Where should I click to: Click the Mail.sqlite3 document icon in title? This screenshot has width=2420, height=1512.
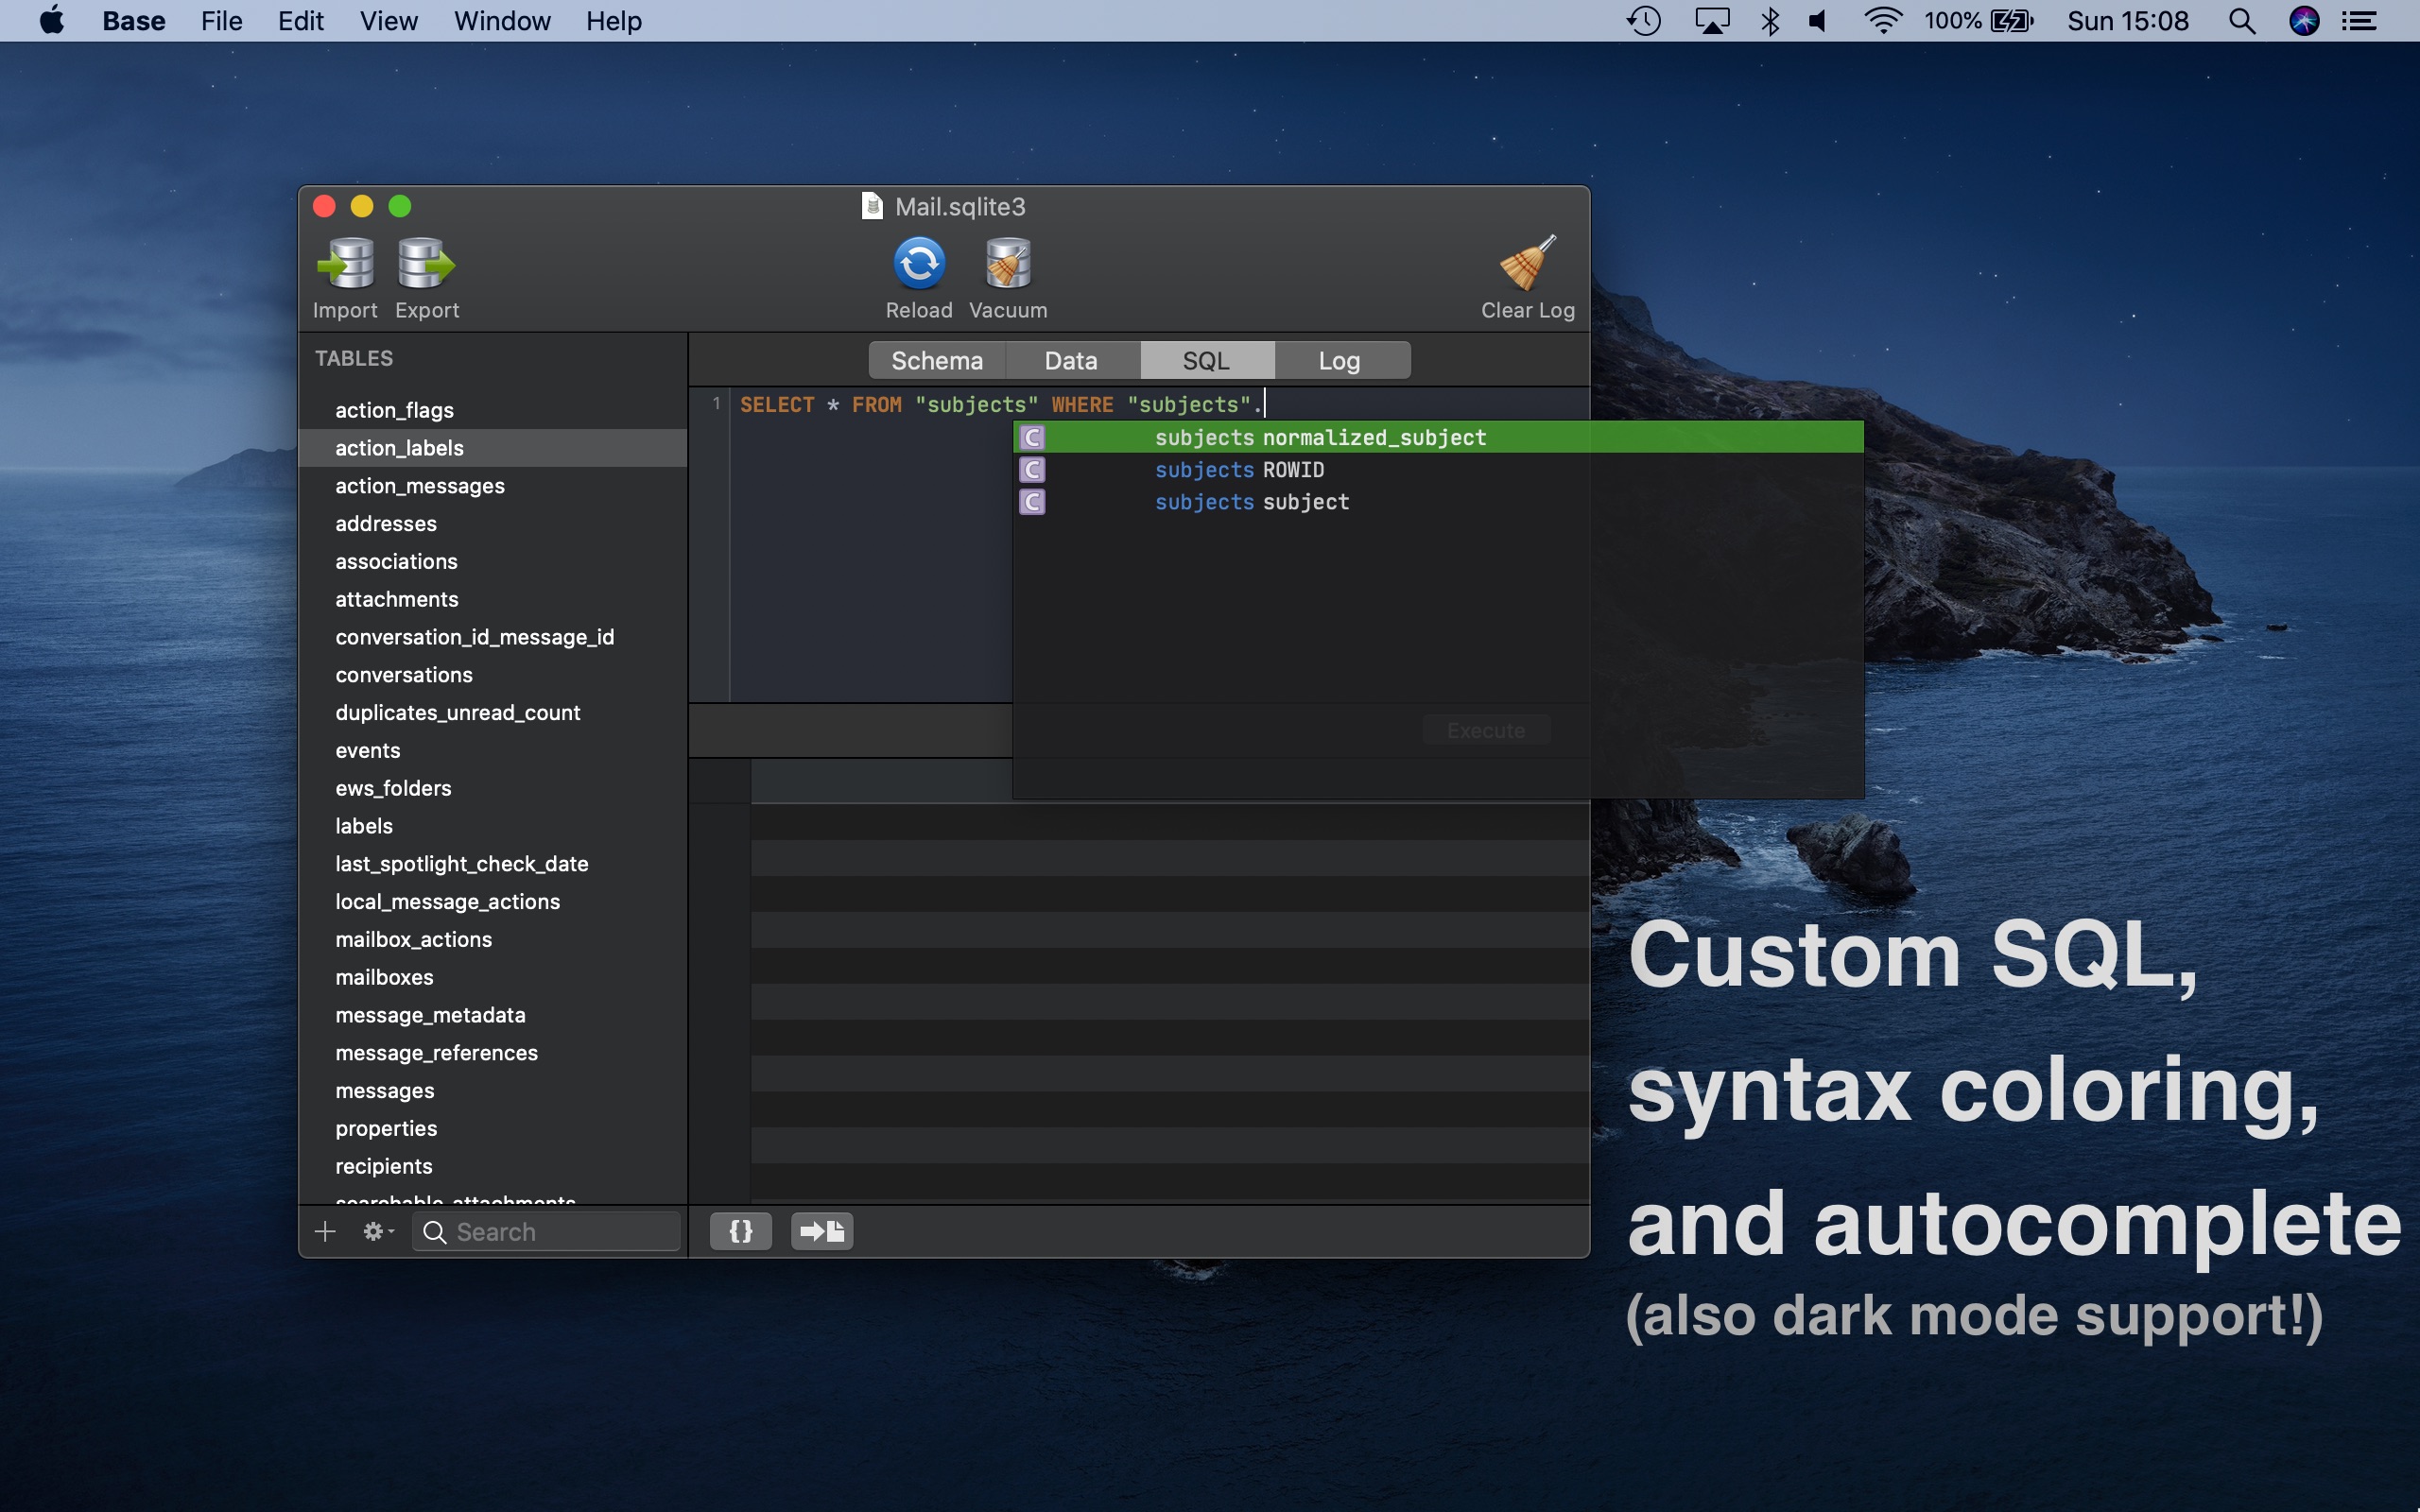[872, 206]
